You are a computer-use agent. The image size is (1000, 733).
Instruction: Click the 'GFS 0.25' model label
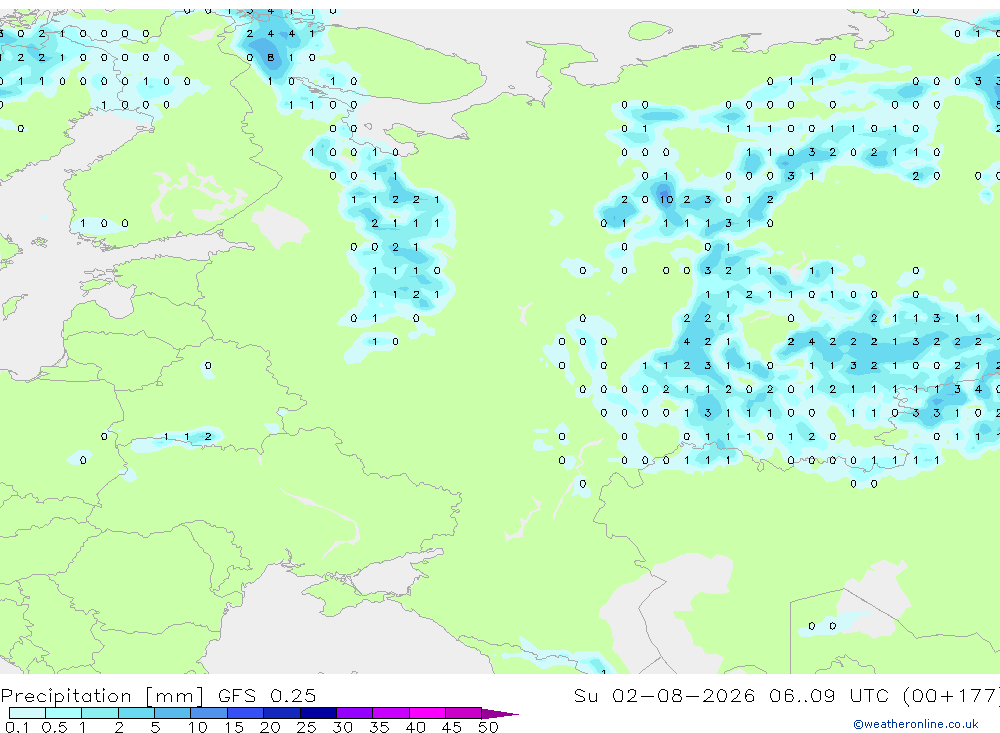point(267,695)
